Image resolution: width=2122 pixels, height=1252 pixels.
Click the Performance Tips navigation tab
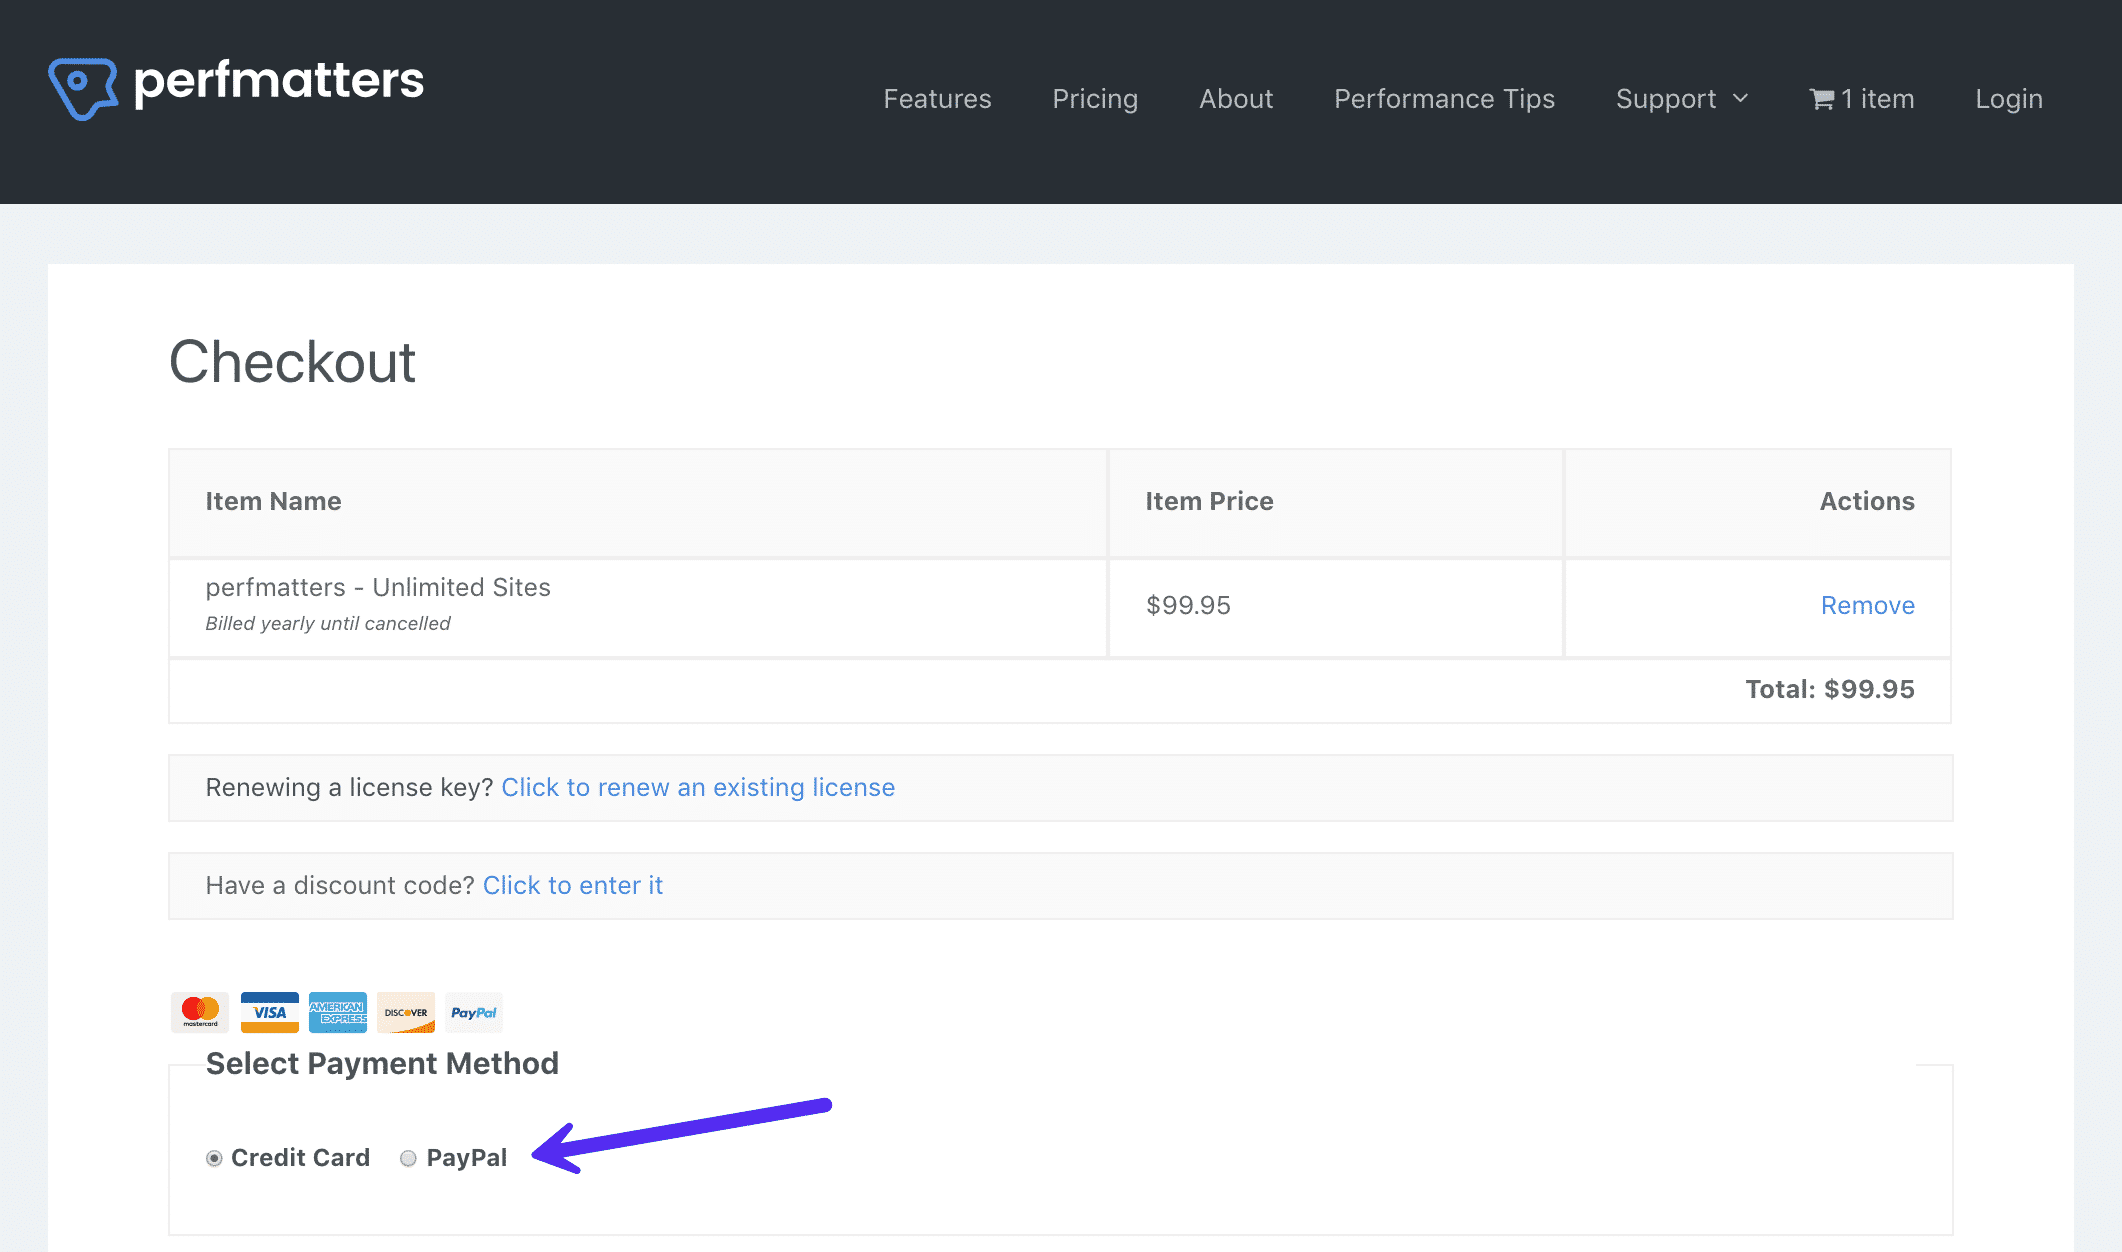point(1444,98)
